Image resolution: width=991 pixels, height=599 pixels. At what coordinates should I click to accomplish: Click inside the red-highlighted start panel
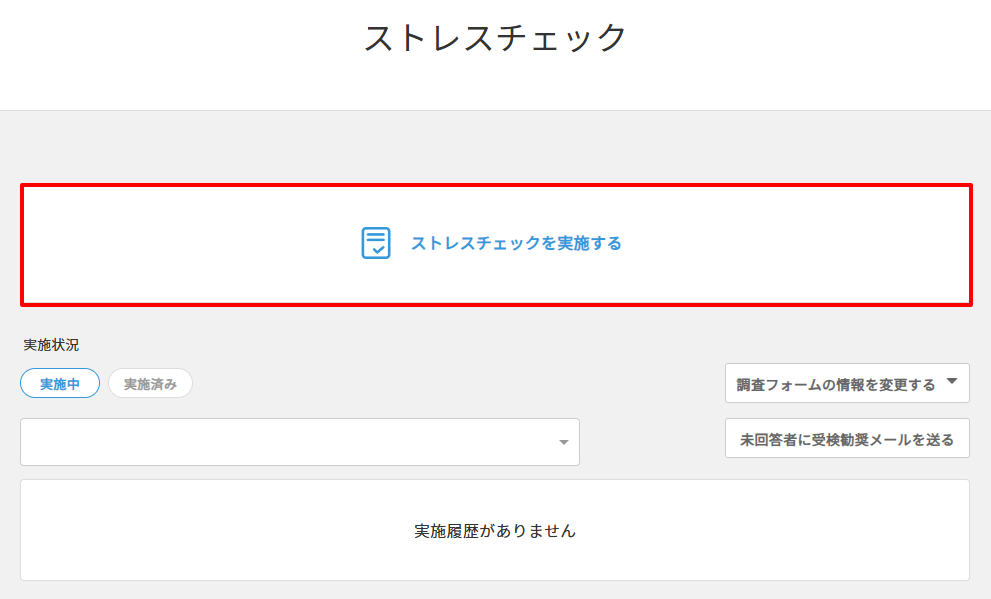tap(495, 242)
